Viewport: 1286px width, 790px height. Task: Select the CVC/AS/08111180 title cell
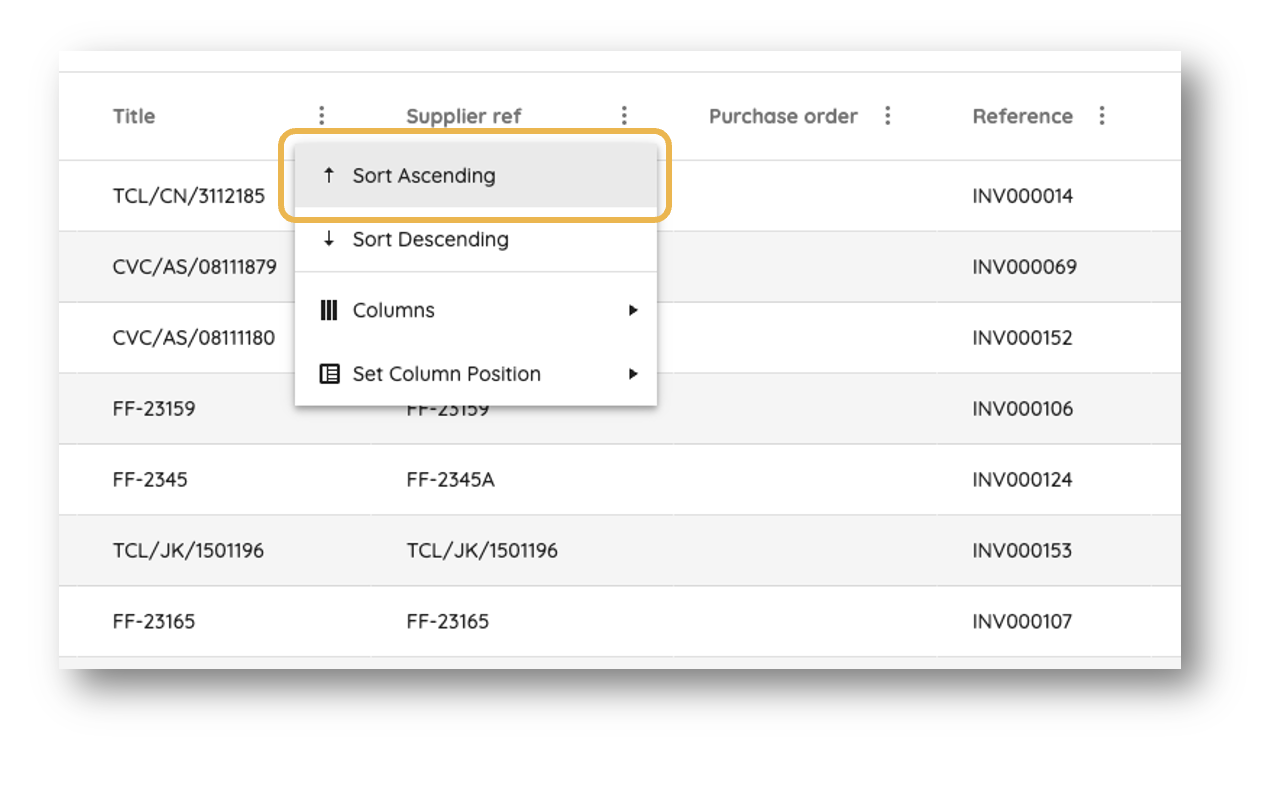(x=194, y=338)
